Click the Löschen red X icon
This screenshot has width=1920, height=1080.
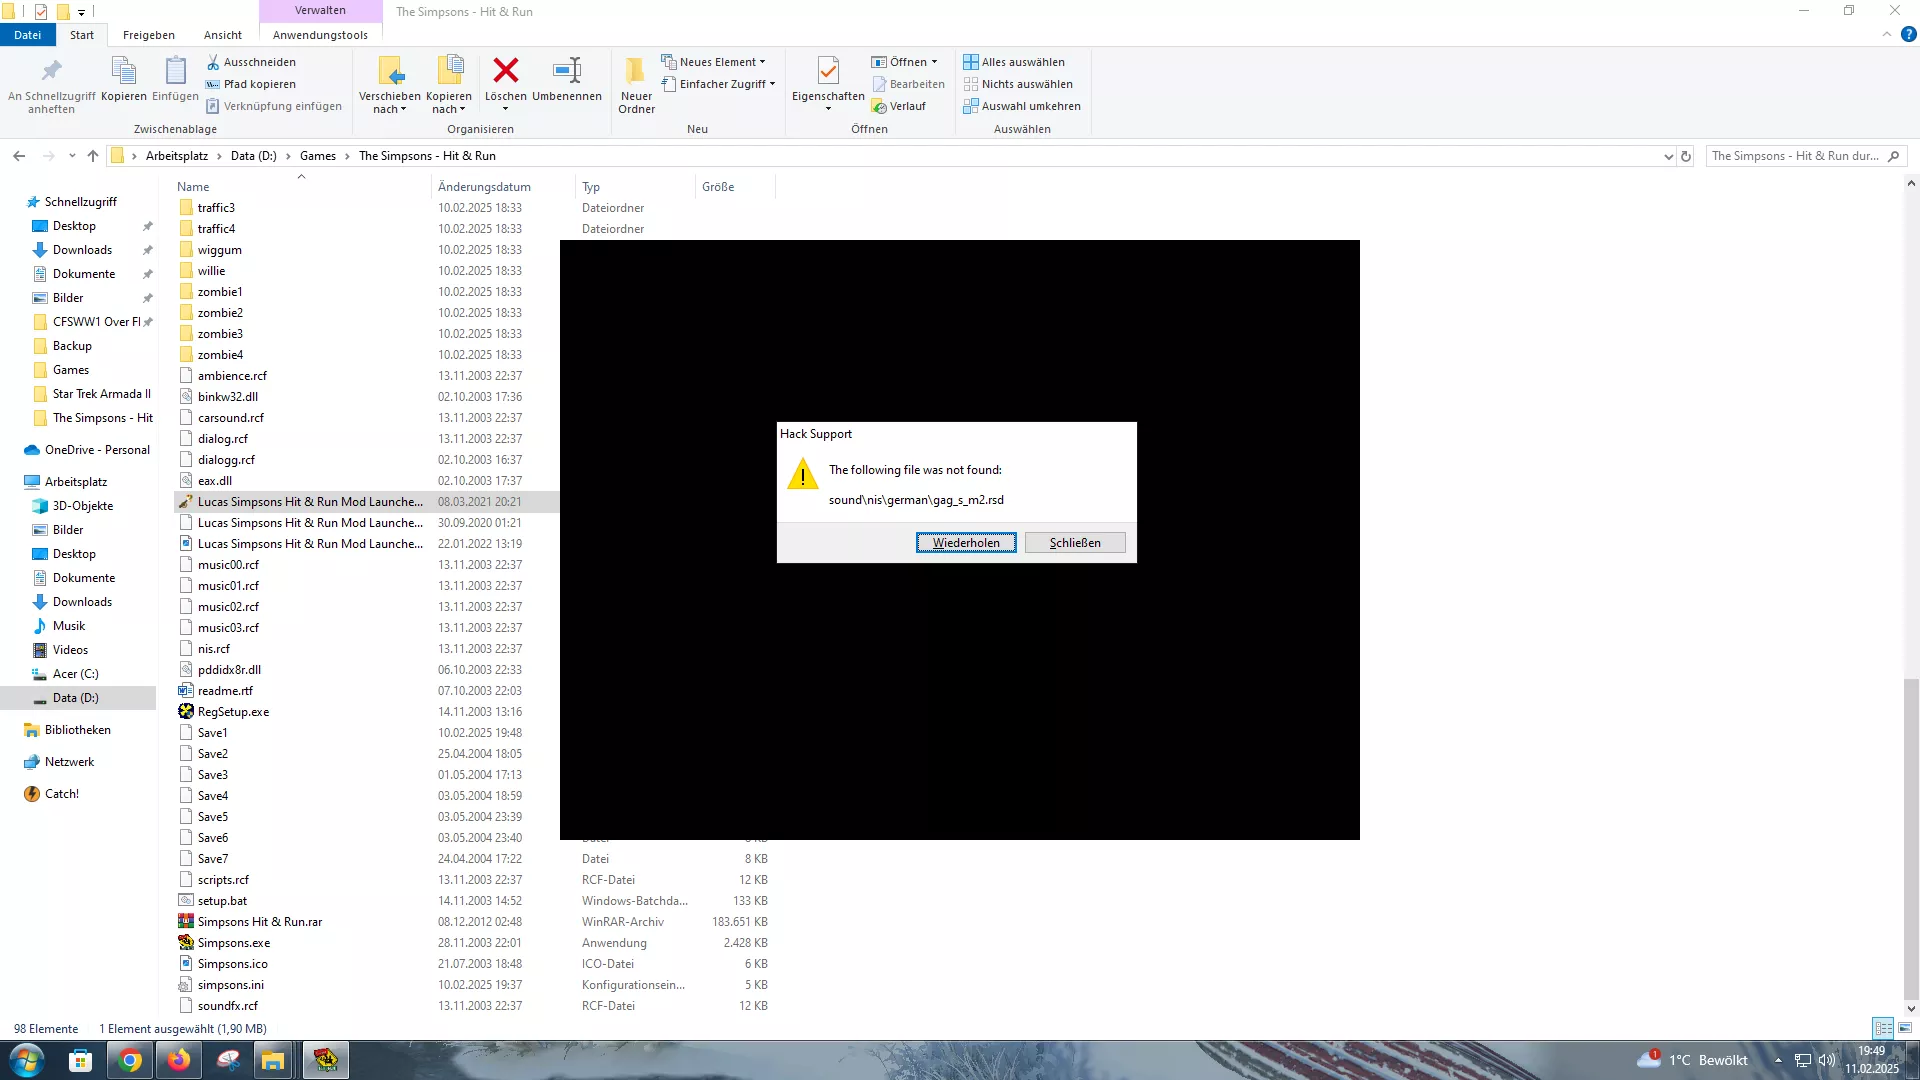pos(506,70)
